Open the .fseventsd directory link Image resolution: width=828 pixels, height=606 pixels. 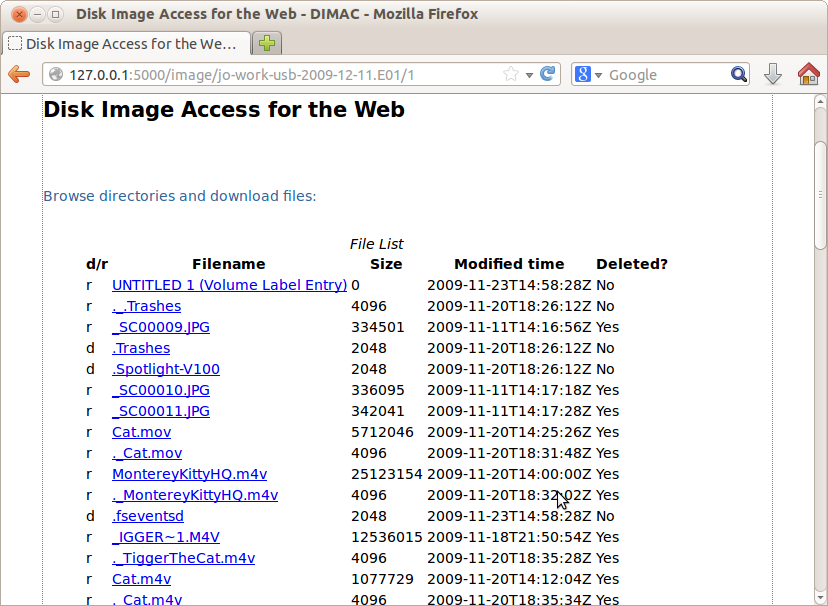(148, 516)
